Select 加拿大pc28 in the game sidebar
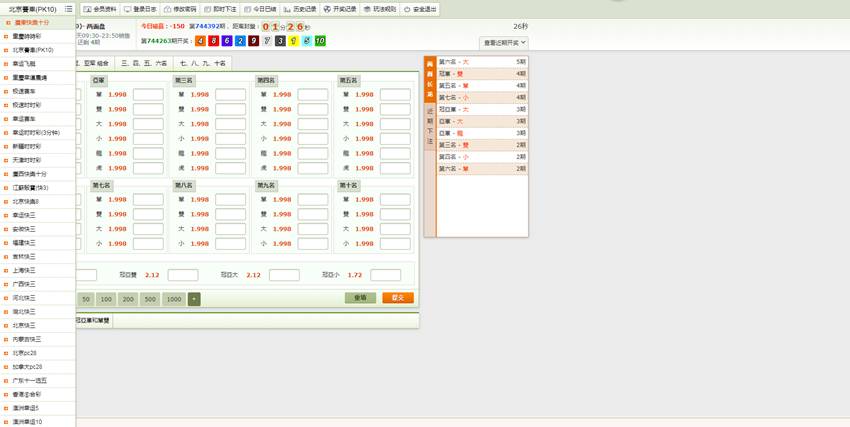 pyautogui.click(x=38, y=367)
